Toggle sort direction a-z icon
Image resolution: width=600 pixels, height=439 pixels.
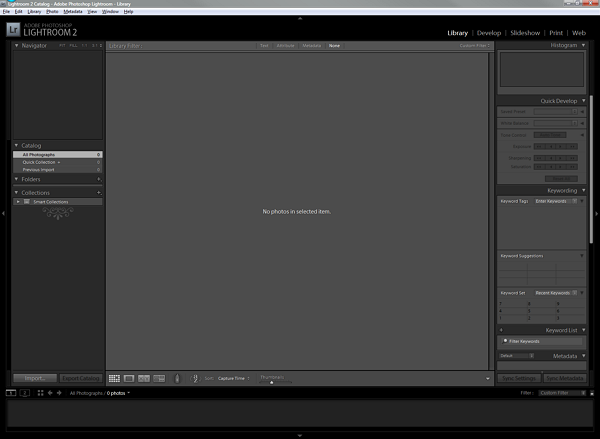(x=195, y=378)
